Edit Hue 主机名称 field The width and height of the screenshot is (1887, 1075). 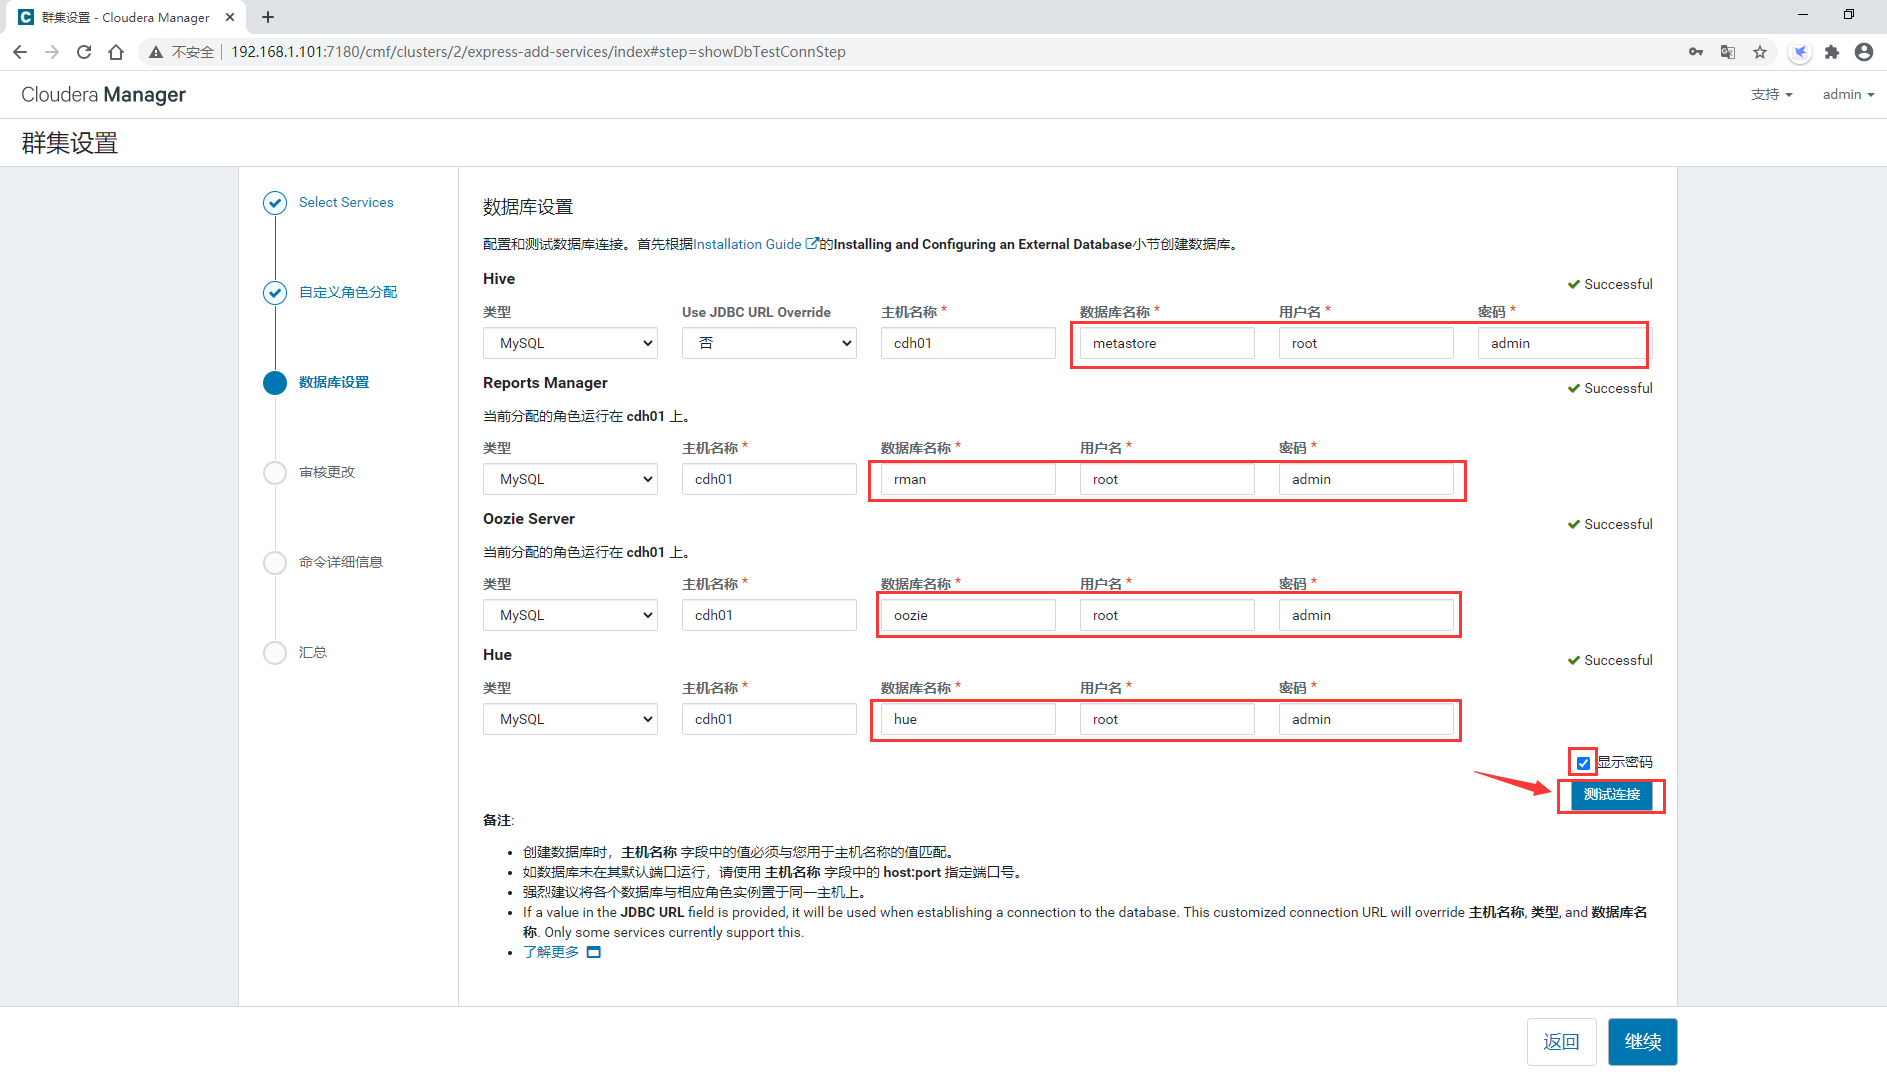[x=769, y=719]
